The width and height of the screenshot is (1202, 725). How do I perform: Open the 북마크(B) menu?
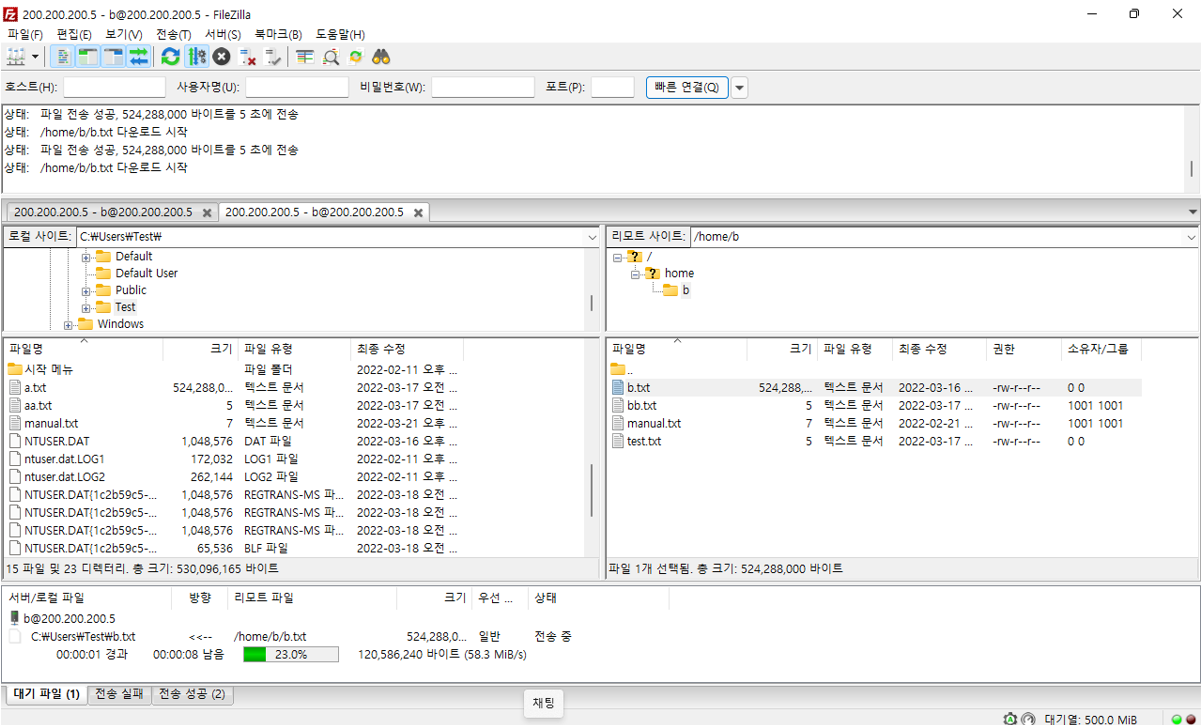tap(278, 34)
